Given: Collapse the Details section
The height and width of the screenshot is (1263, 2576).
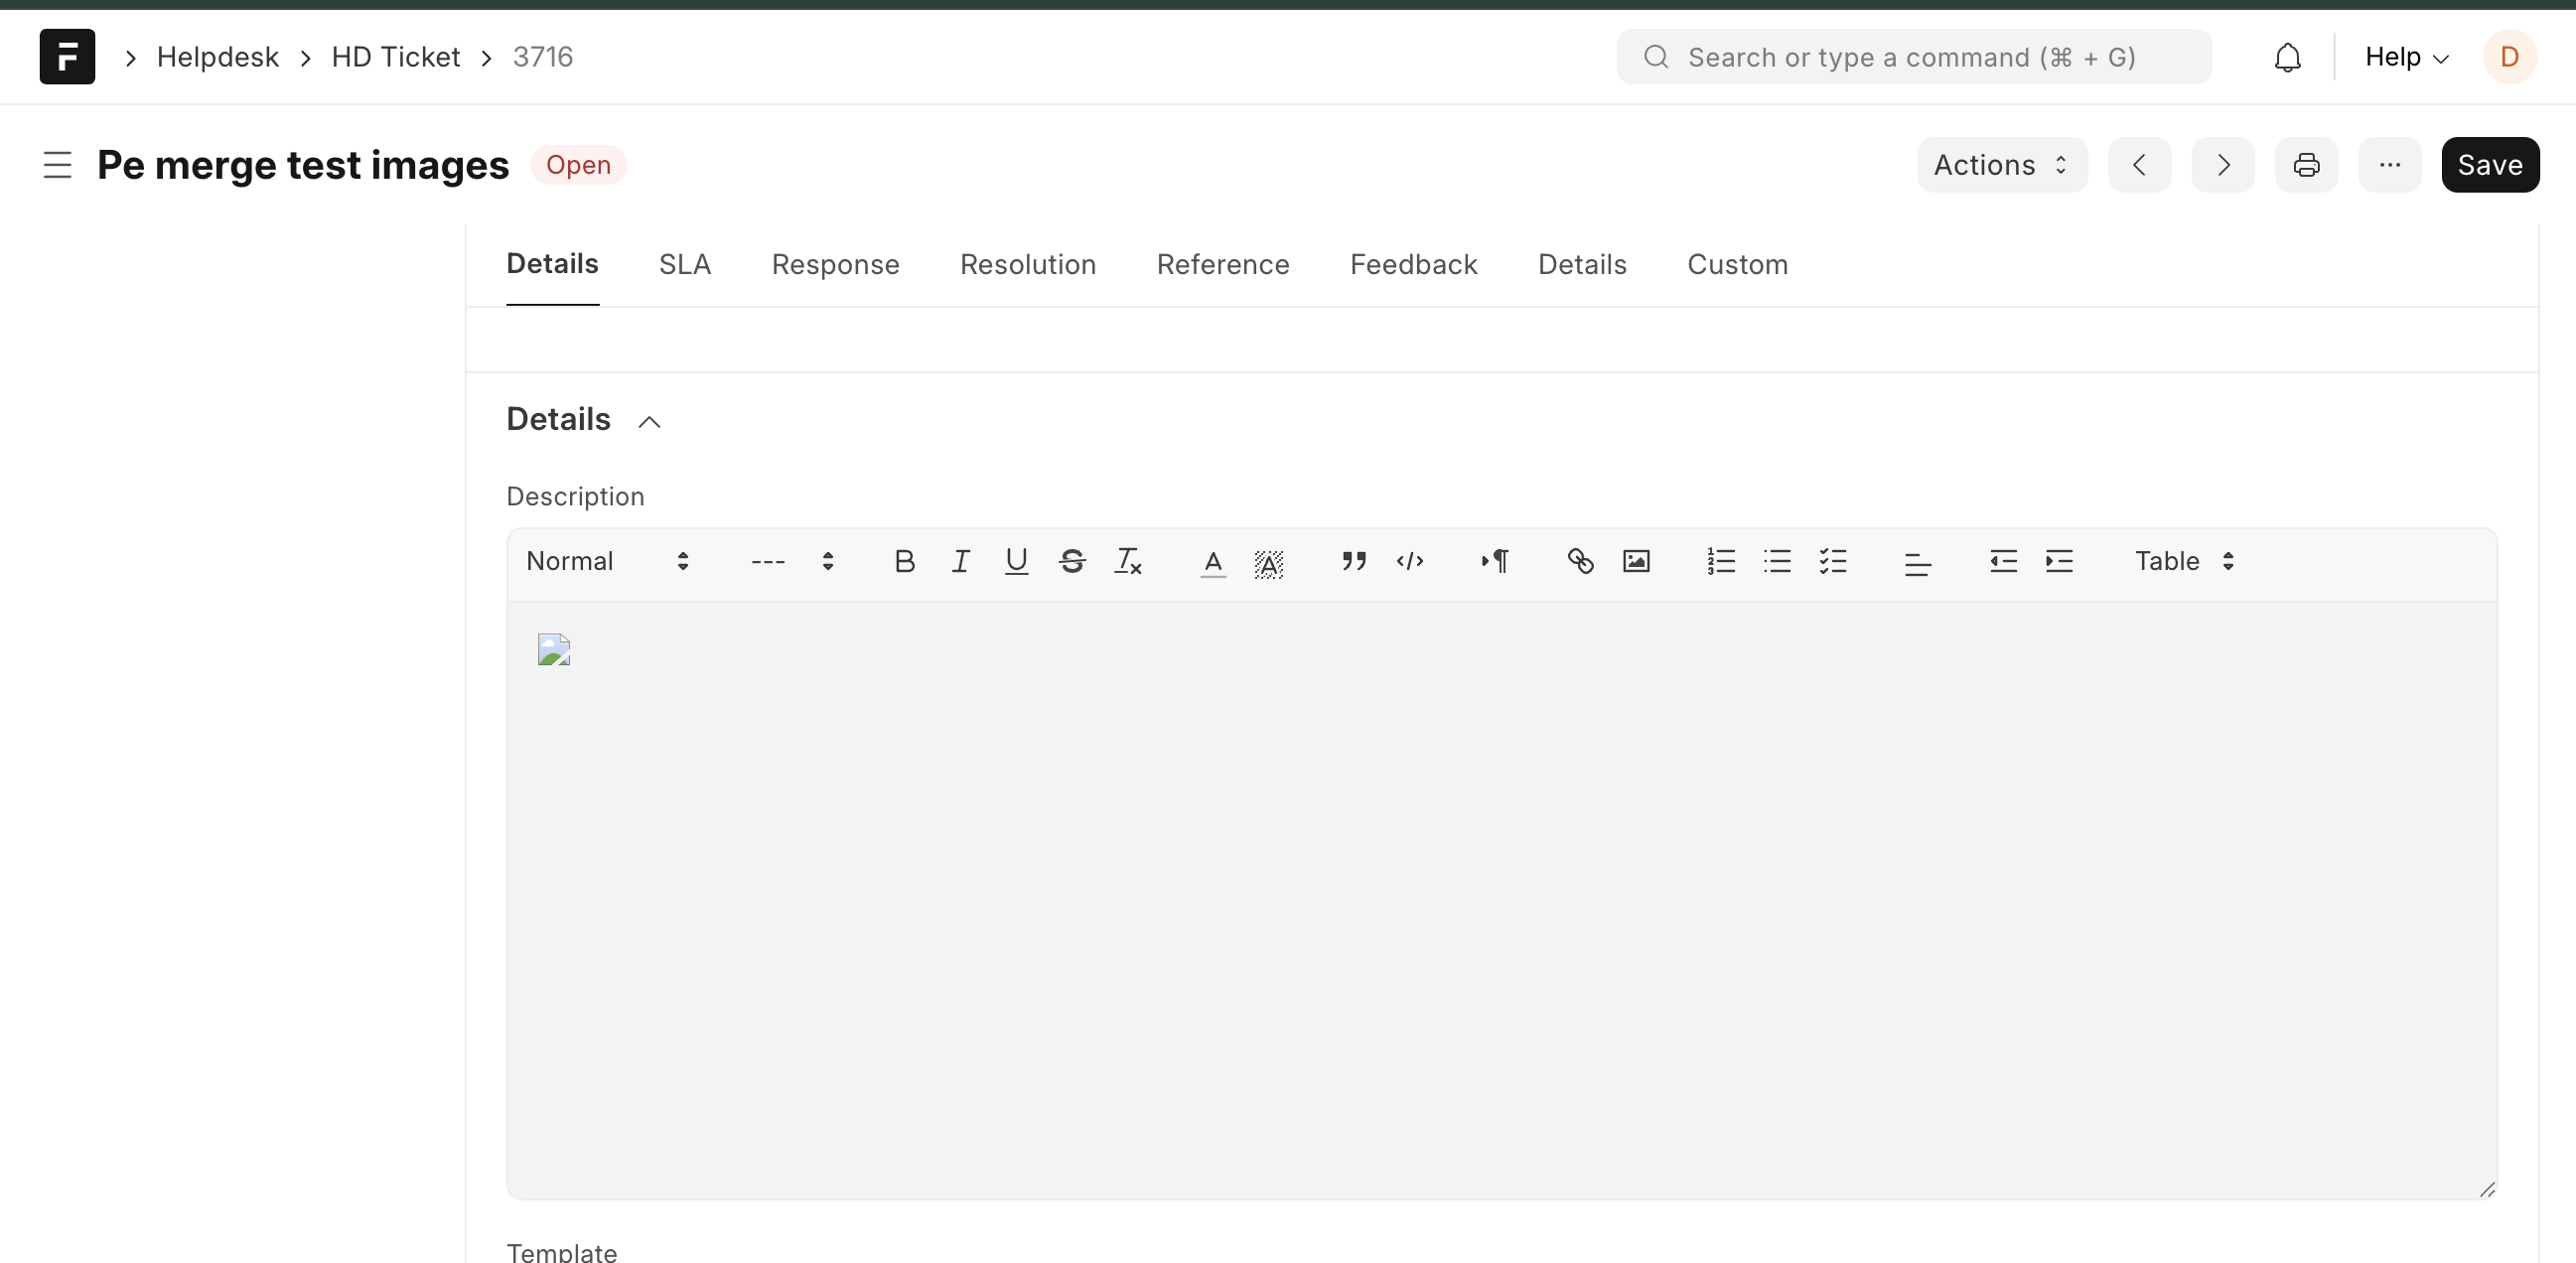Looking at the screenshot, I should click(649, 421).
